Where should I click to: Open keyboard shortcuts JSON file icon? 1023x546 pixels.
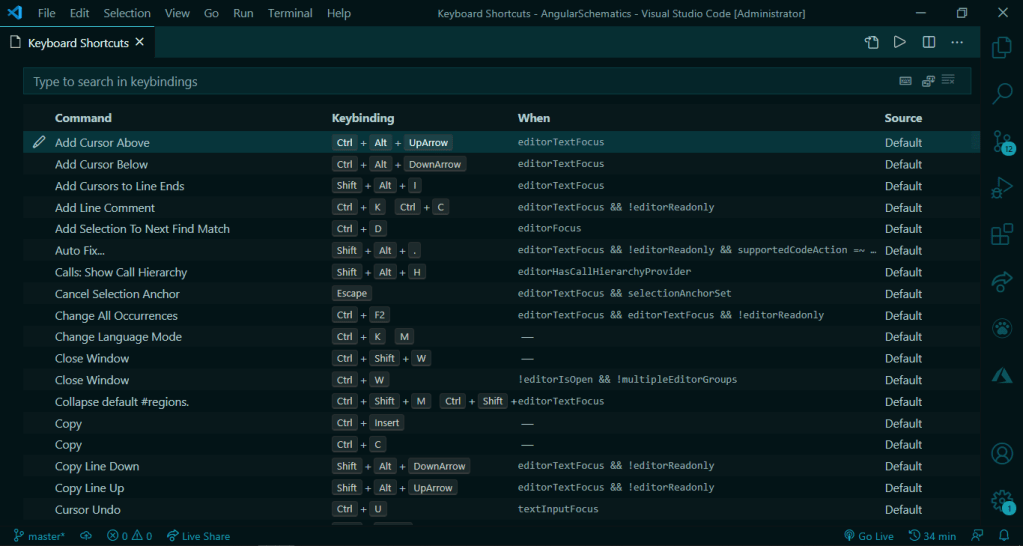click(872, 43)
